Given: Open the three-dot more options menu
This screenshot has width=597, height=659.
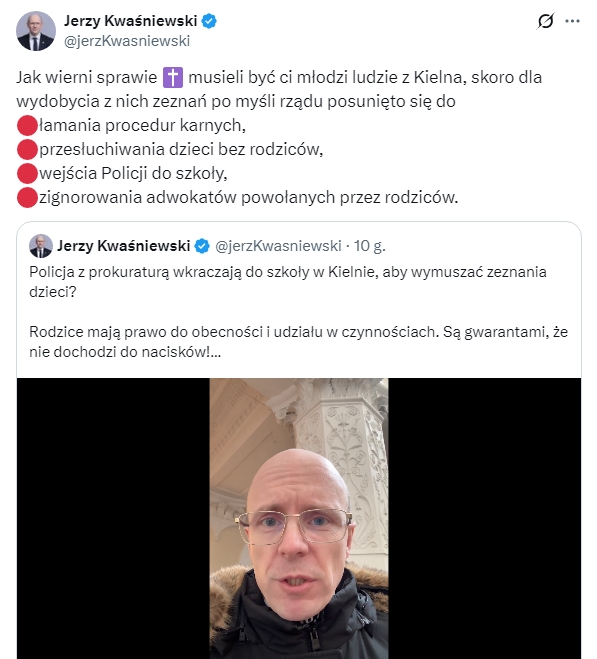Looking at the screenshot, I should 573,21.
